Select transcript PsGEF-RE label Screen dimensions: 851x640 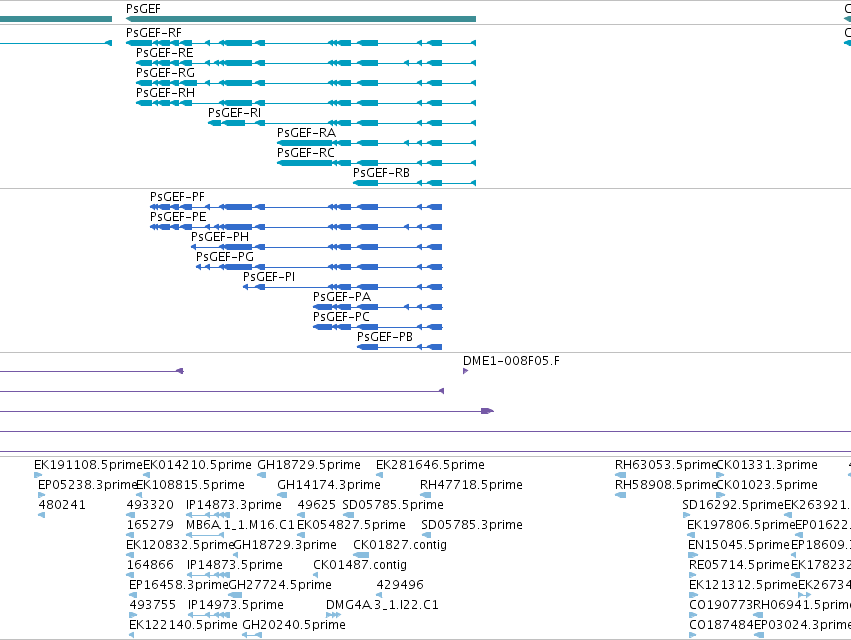tap(164, 53)
